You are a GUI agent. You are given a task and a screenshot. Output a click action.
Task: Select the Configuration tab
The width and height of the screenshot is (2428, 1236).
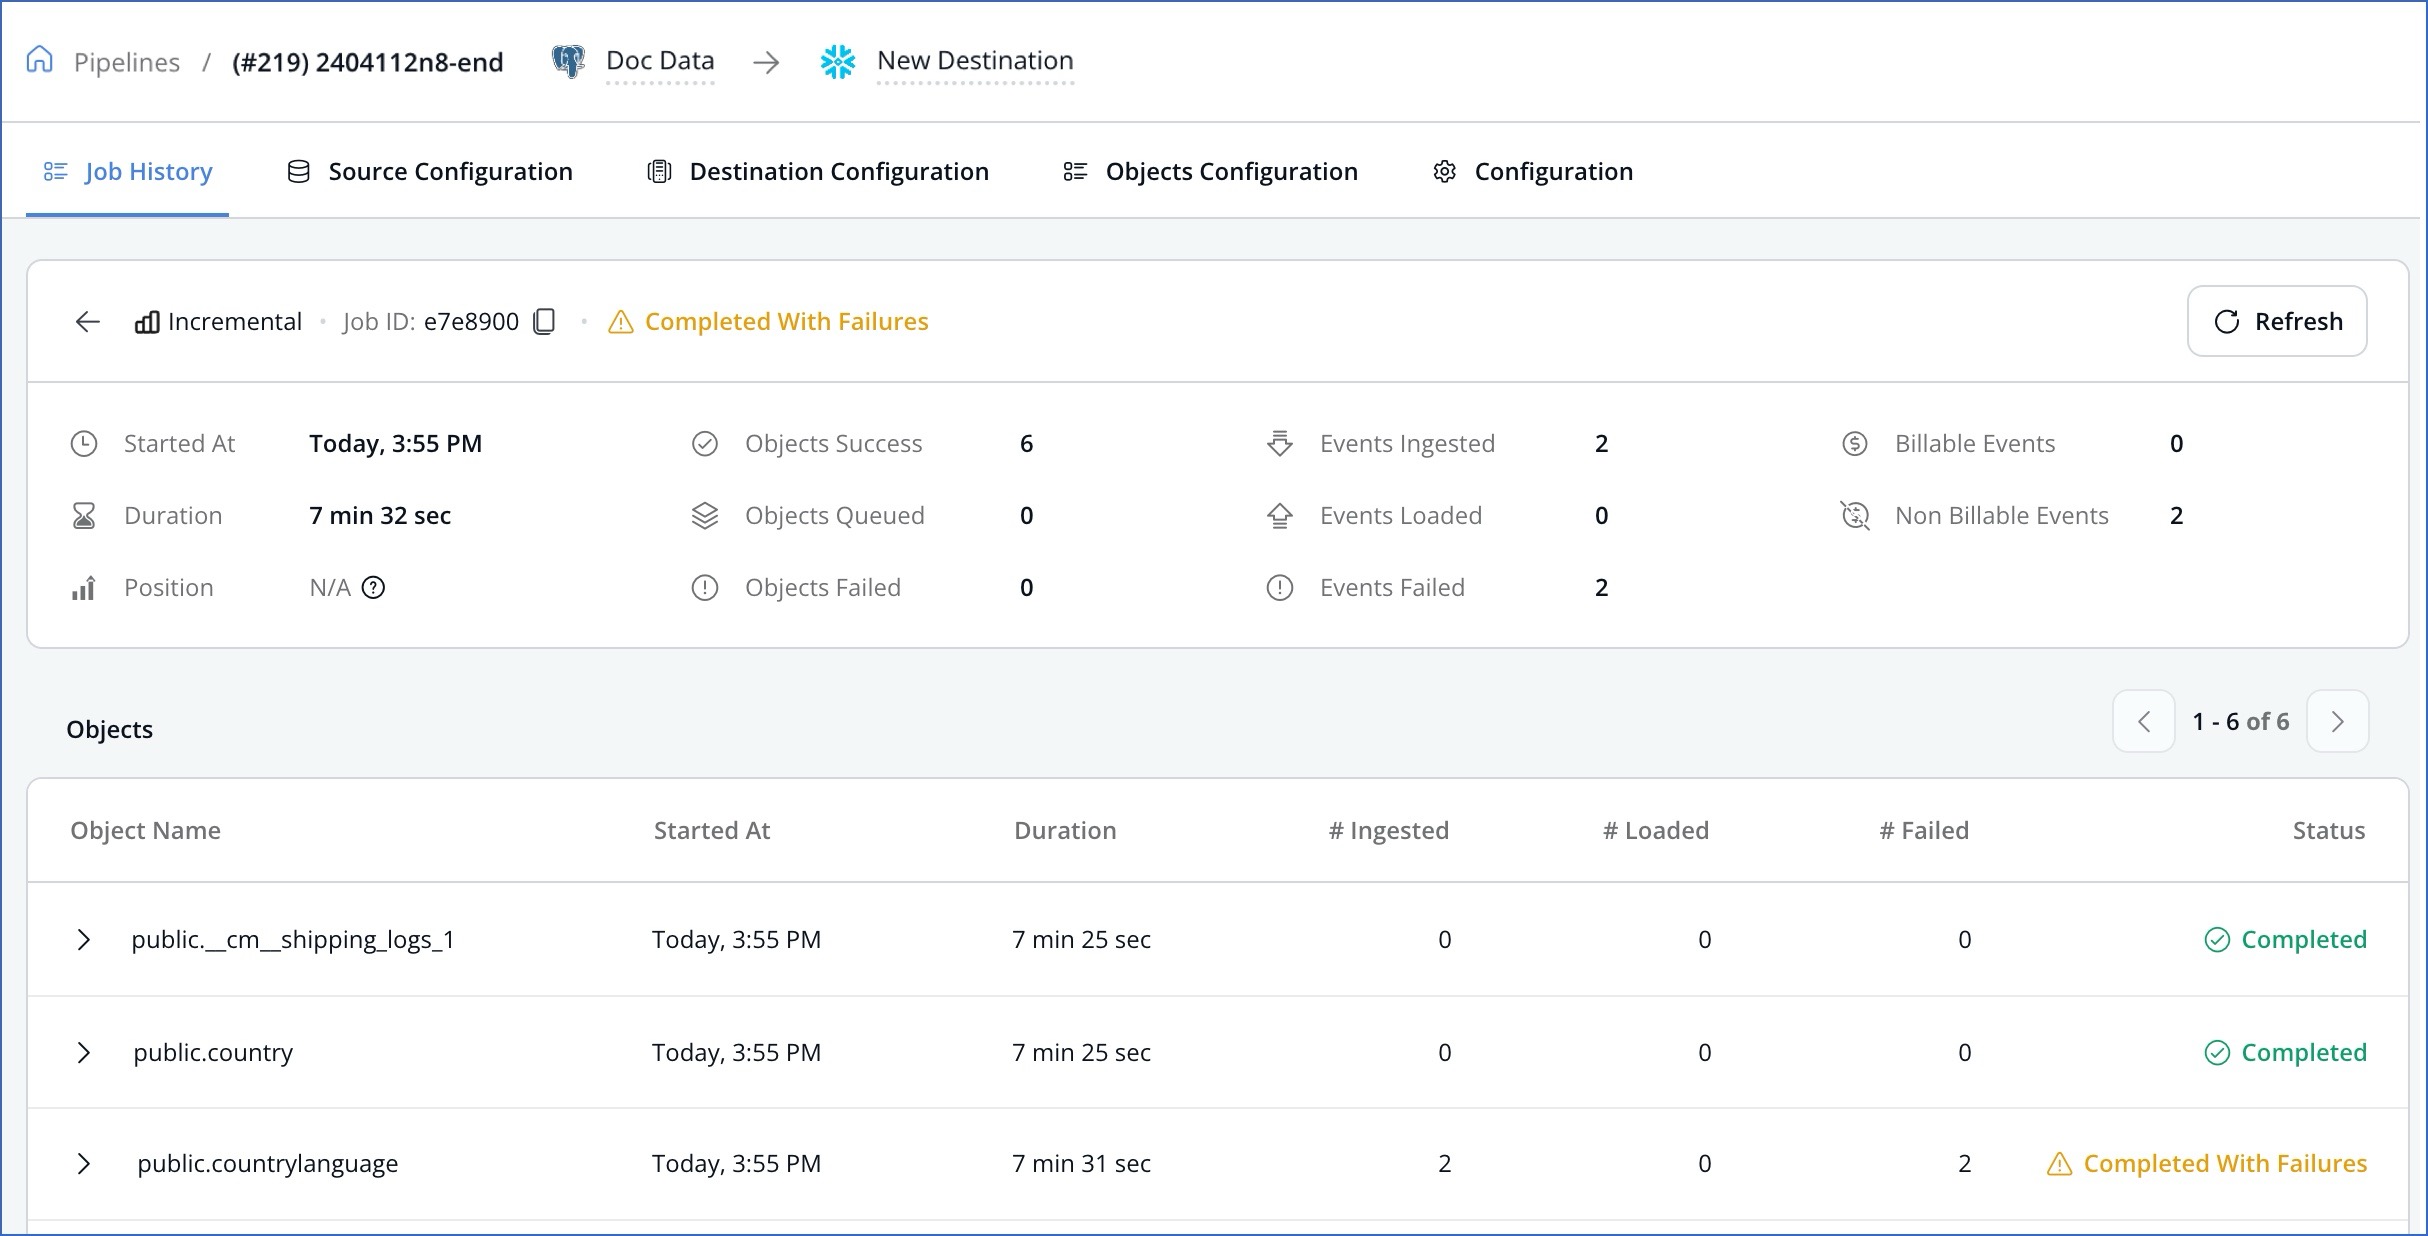coord(1533,171)
